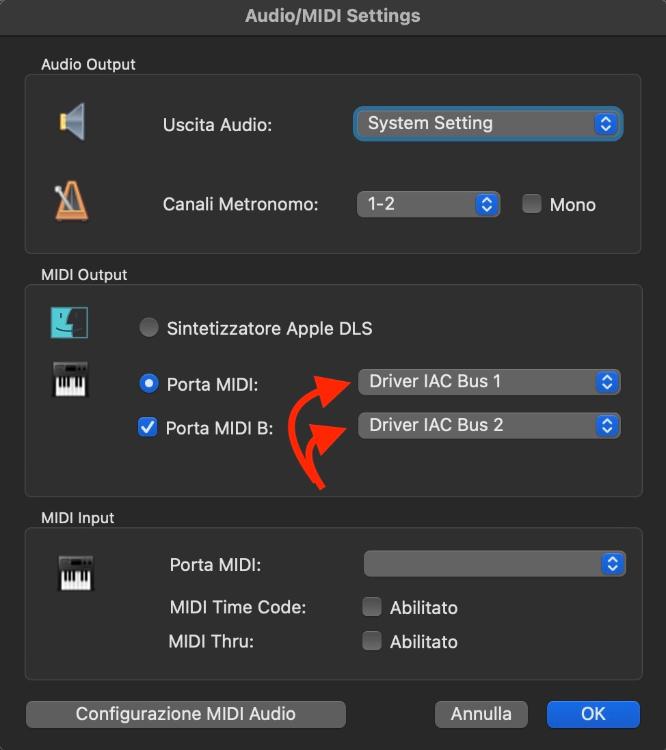Enable MIDI Thru Abilitato checkbox
Viewport: 666px width, 750px height.
click(372, 640)
